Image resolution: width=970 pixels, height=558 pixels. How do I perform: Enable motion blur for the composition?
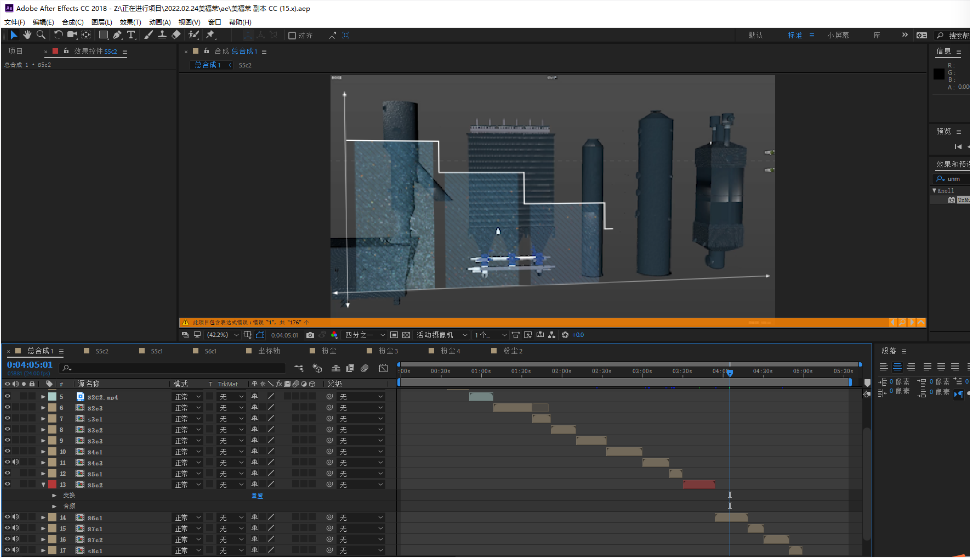[x=365, y=368]
